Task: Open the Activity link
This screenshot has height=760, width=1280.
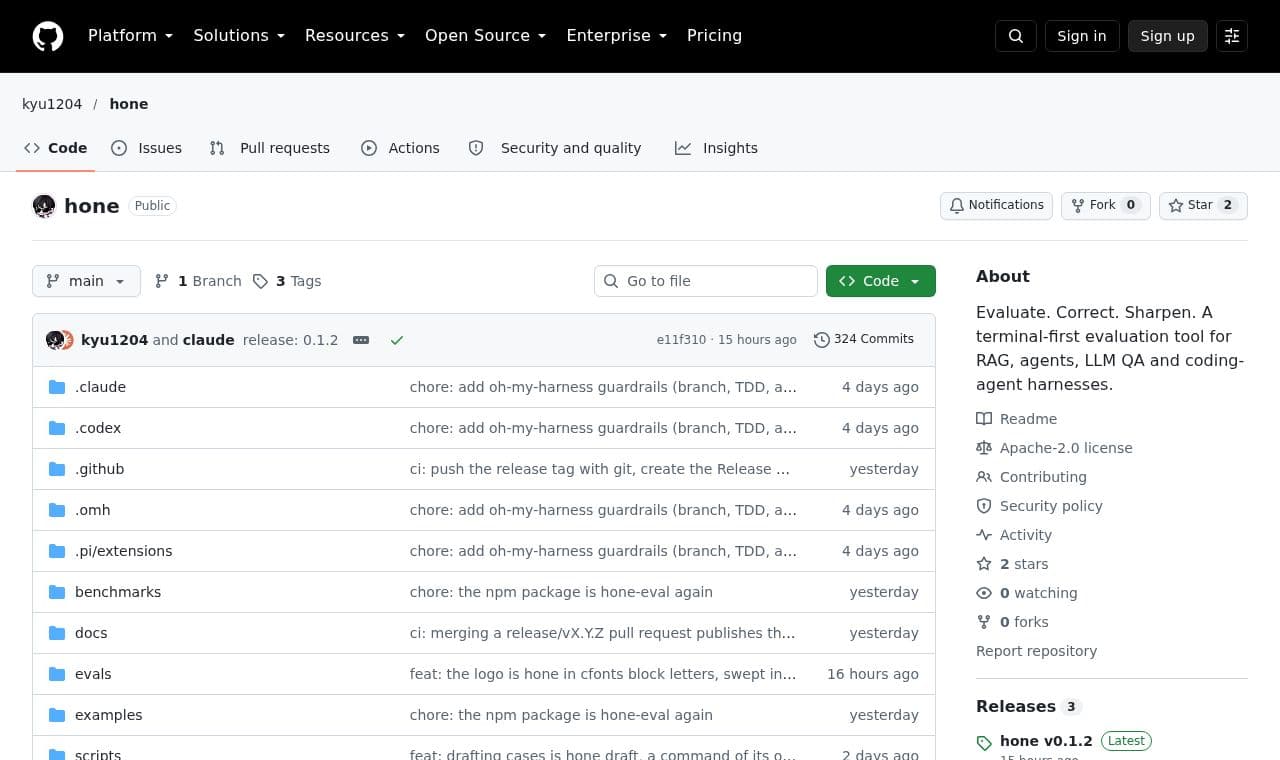Action: coord(1015,535)
